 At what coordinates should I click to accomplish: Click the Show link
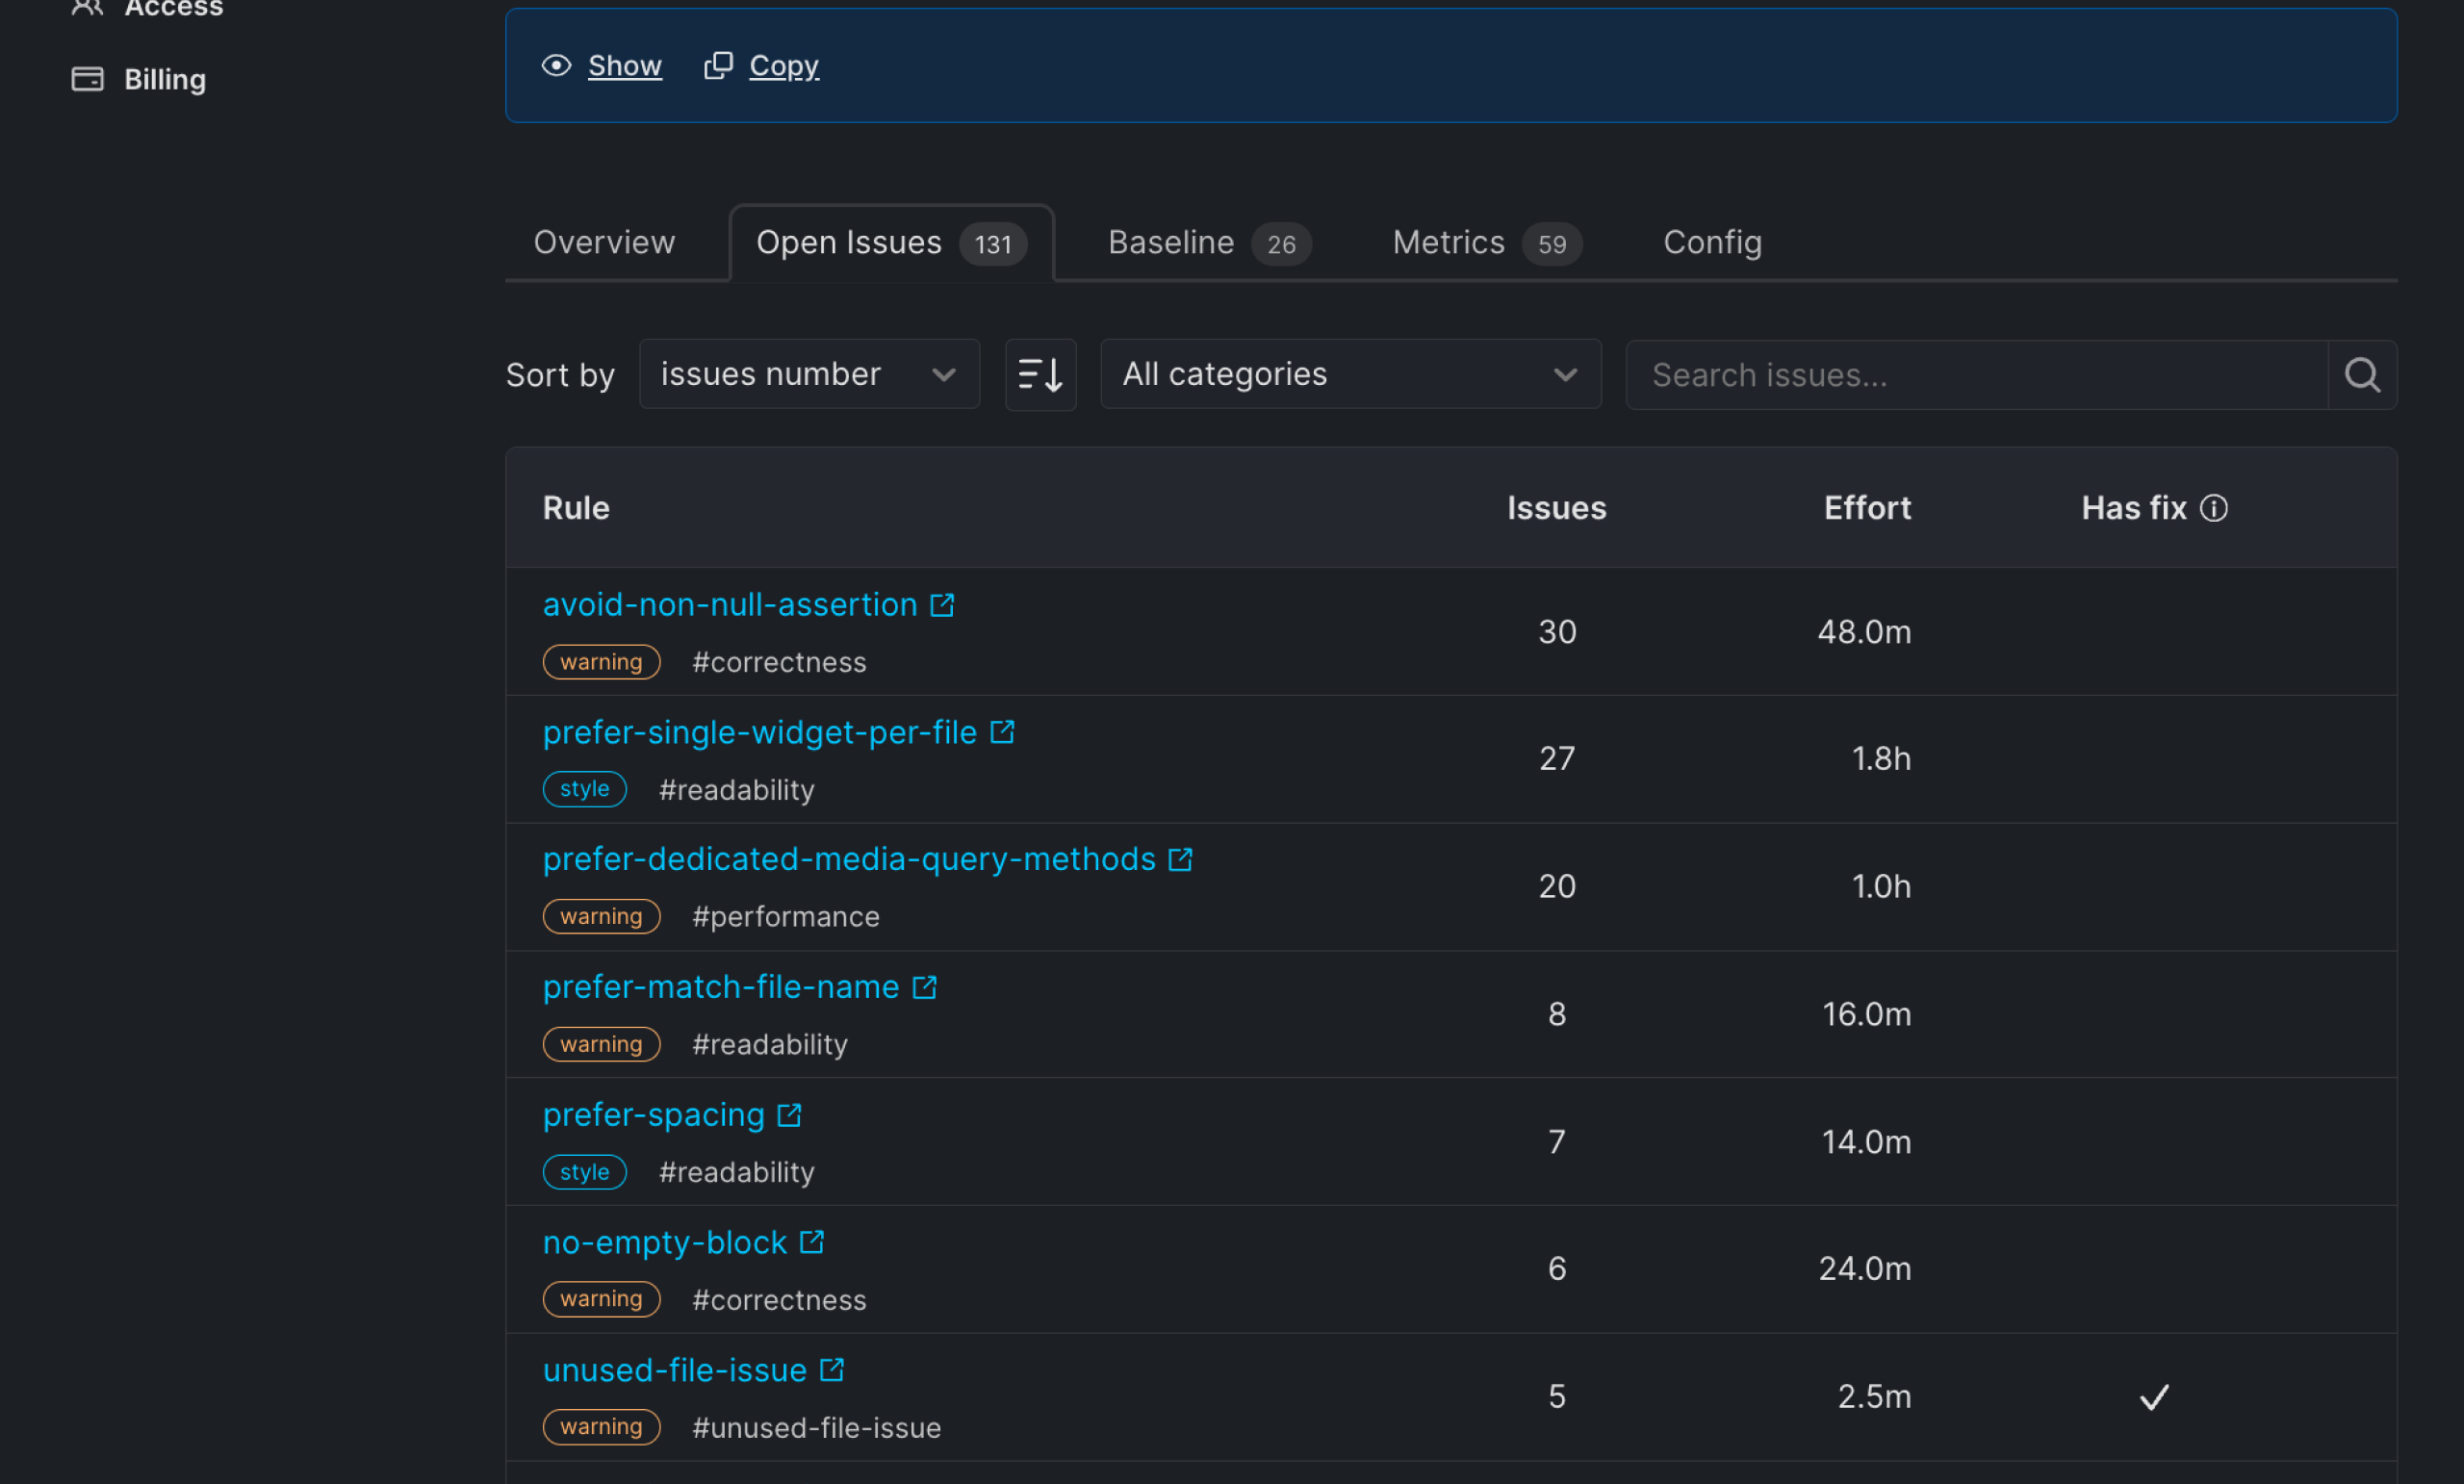tap(624, 66)
